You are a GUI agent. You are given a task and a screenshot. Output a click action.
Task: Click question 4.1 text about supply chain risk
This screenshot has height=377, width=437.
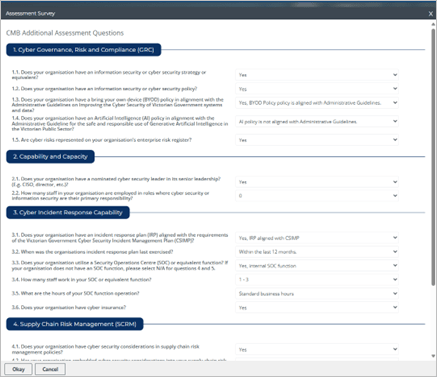[106, 349]
